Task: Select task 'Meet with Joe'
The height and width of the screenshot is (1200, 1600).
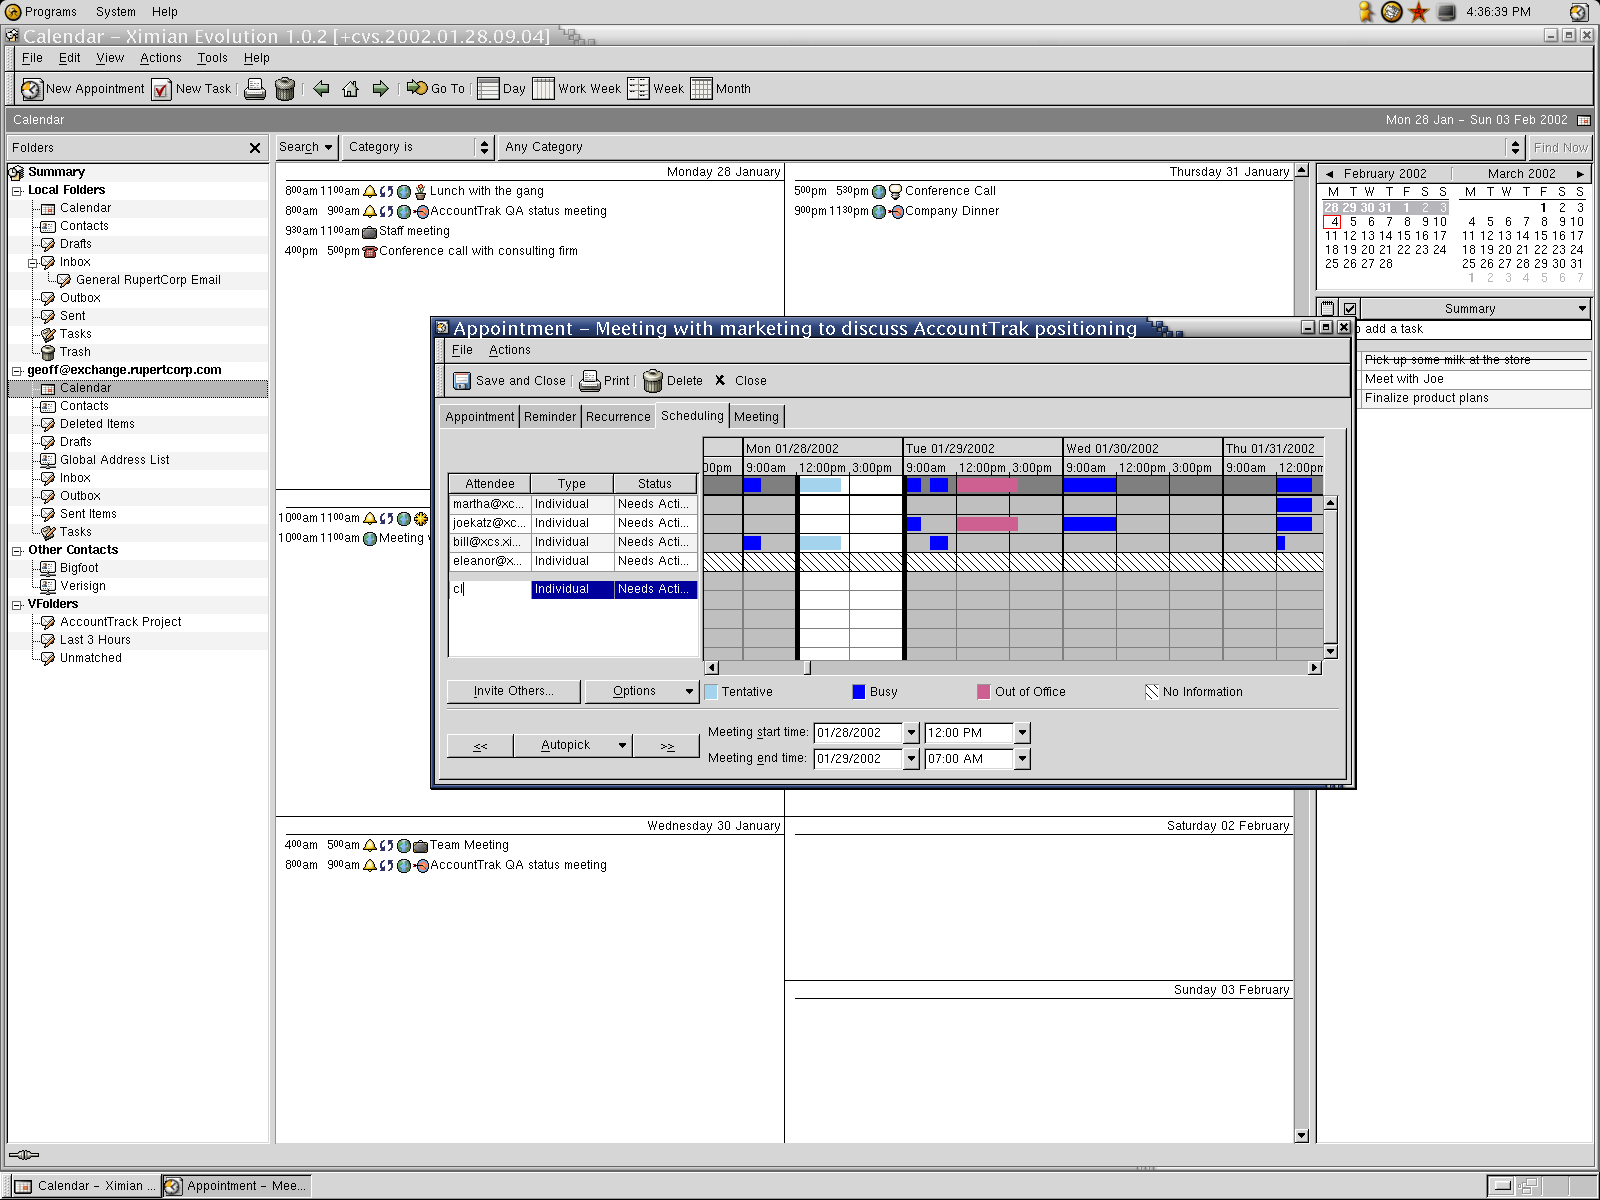Action: 1475,380
